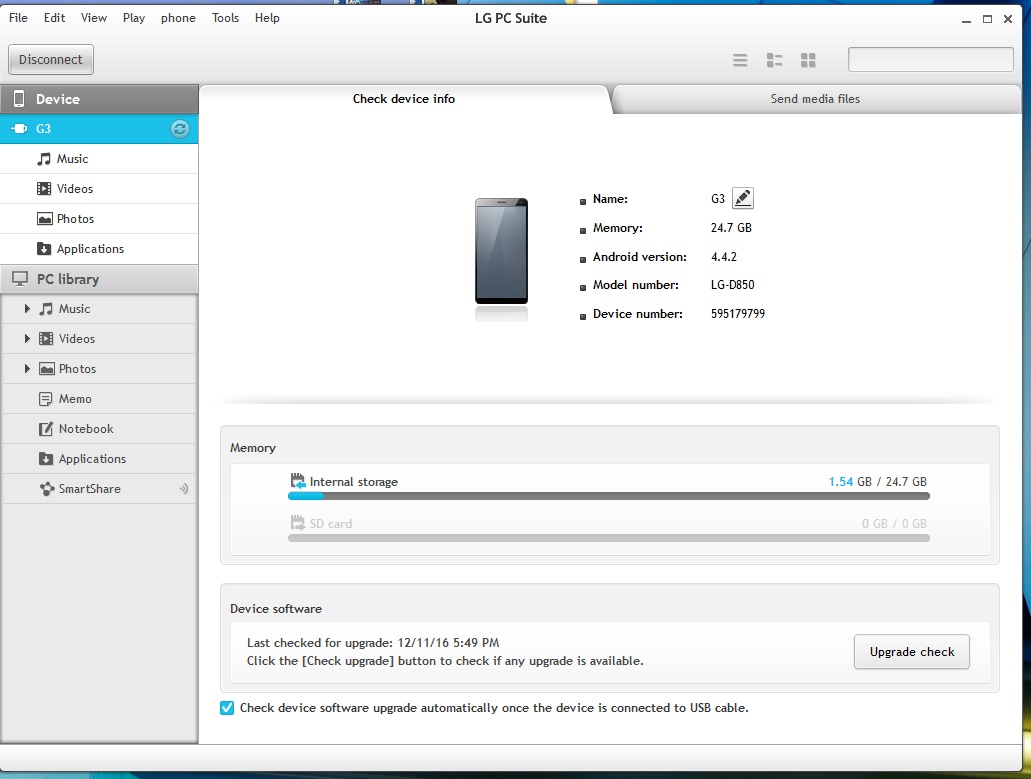Open Applications under G3 device

click(x=99, y=248)
